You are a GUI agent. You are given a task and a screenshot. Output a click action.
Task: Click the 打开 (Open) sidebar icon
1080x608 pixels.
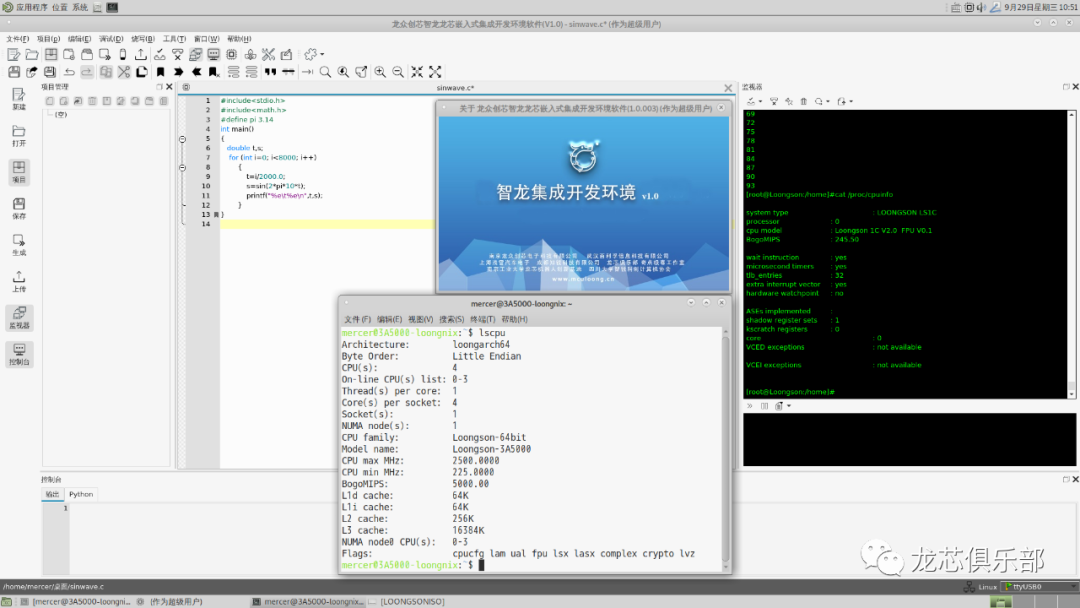(19, 135)
